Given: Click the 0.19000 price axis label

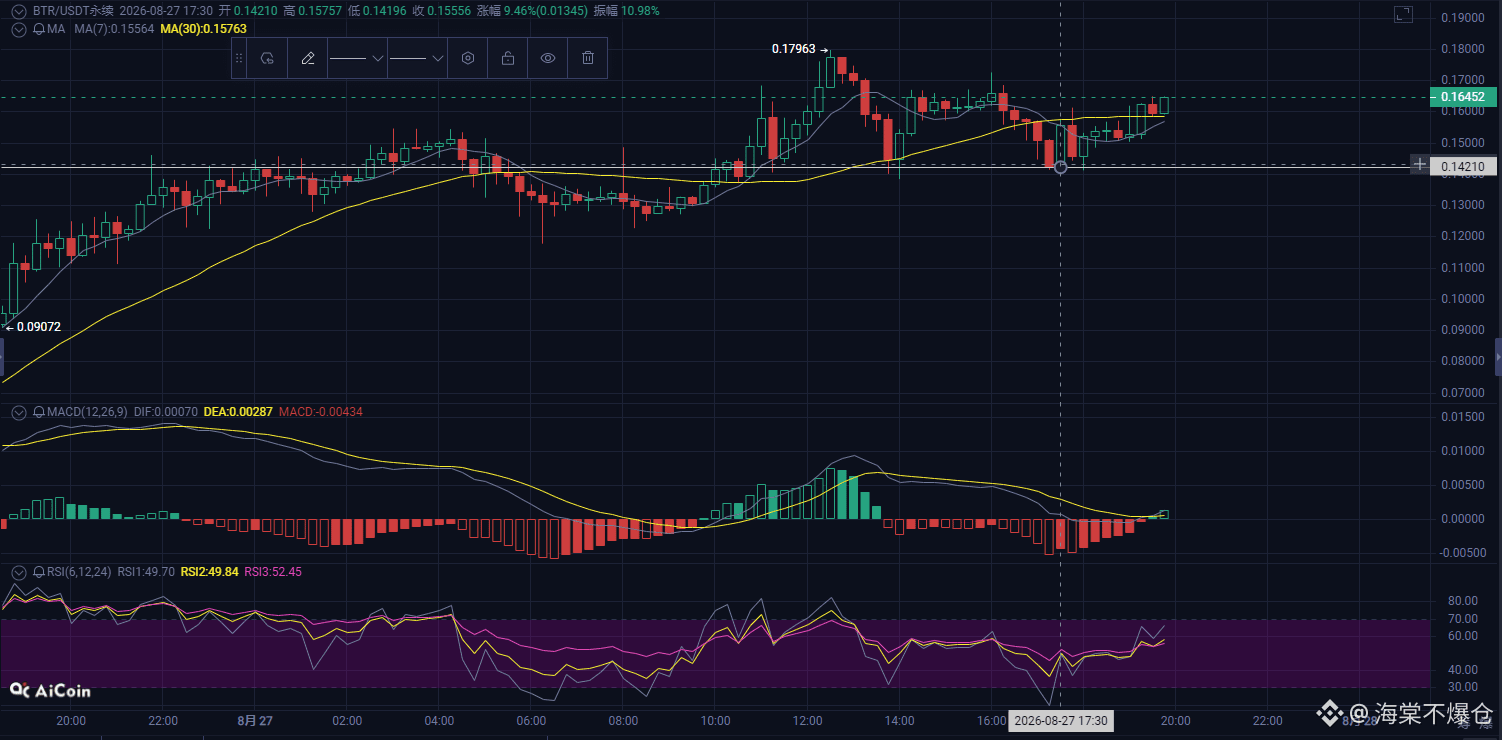Looking at the screenshot, I should point(1462,17).
